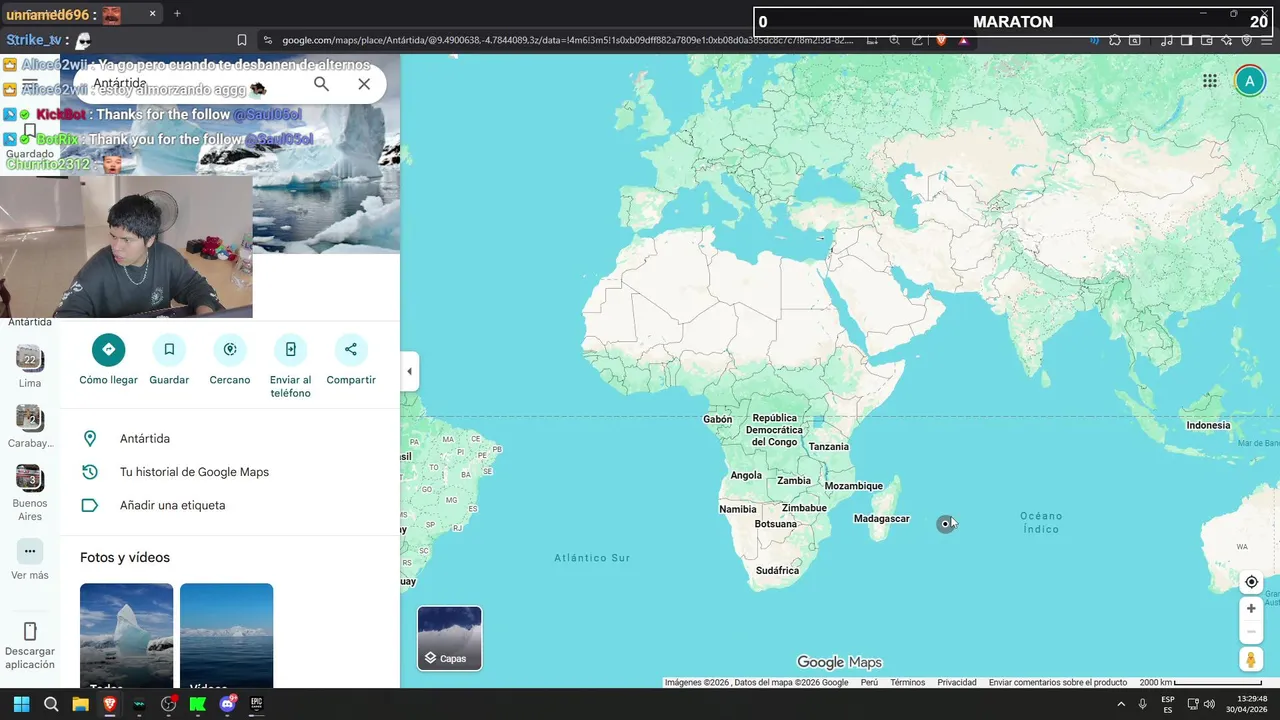Center map on your location
This screenshot has width=1280, height=720.
[x=1251, y=582]
